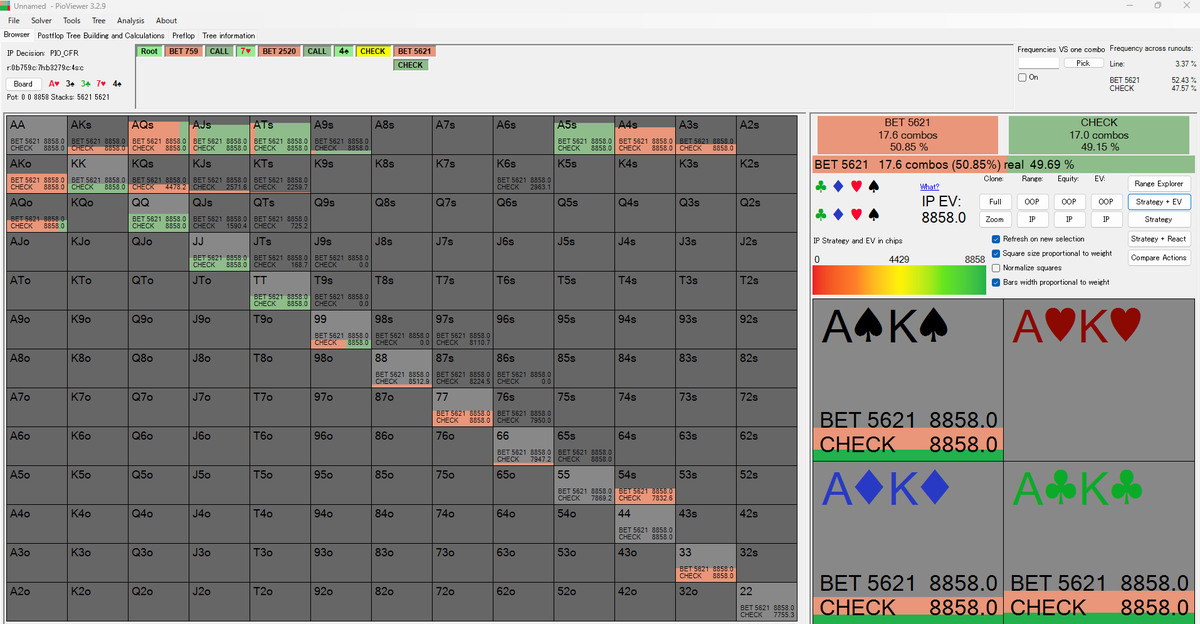Select the AQs hand cell in the grid
The width and height of the screenshot is (1200, 624).
158,133
